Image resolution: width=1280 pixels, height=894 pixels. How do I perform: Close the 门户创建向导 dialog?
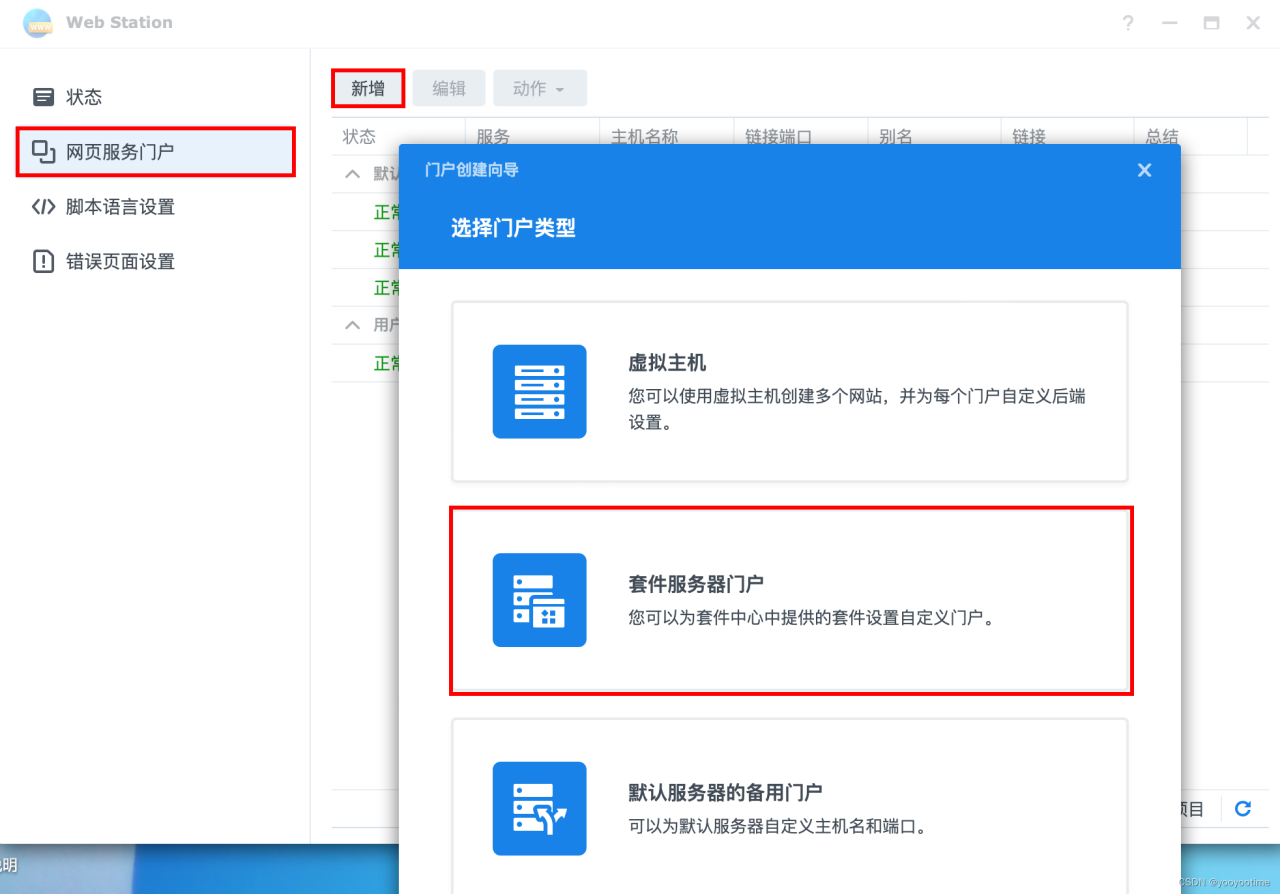(x=1144, y=170)
